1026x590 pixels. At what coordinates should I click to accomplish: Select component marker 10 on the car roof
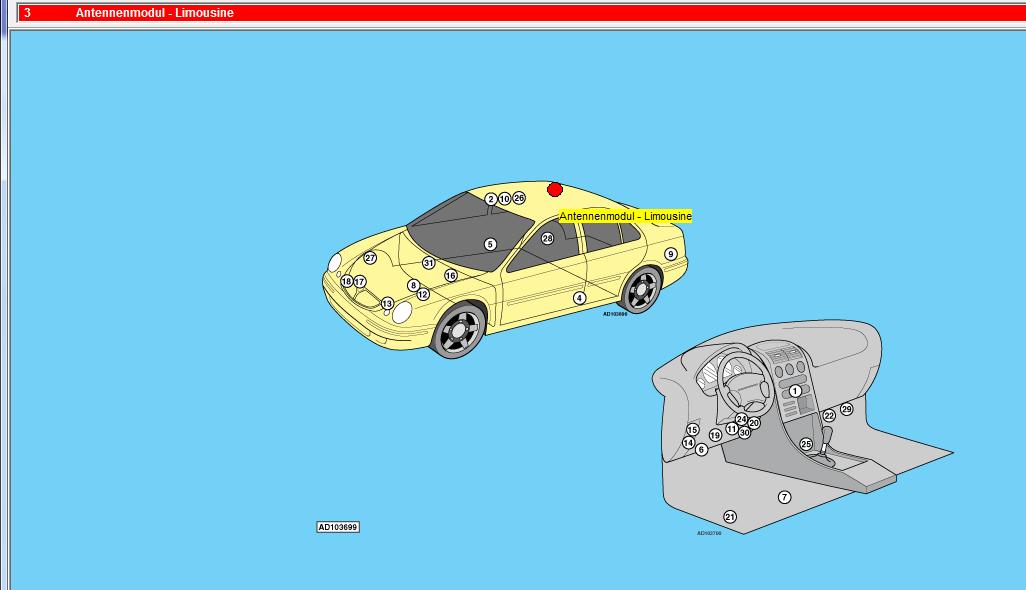pos(504,198)
